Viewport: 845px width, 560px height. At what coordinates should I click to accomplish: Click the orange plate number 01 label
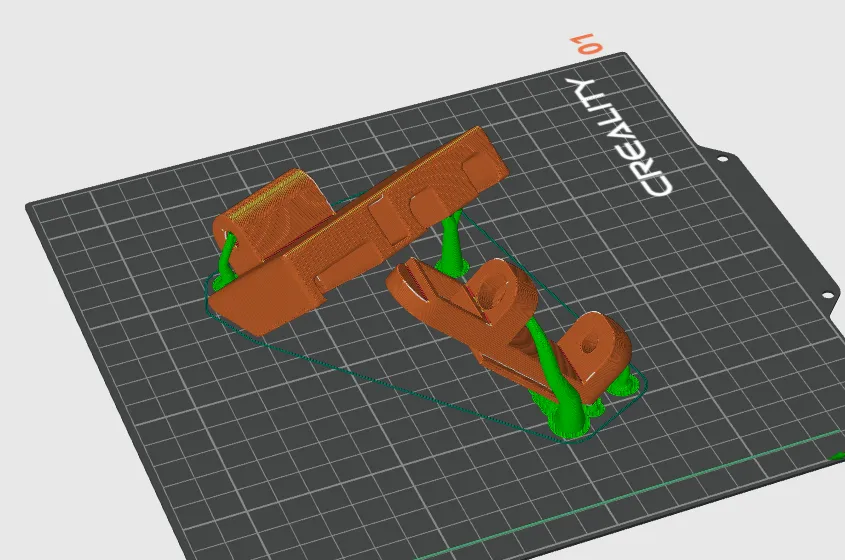586,44
